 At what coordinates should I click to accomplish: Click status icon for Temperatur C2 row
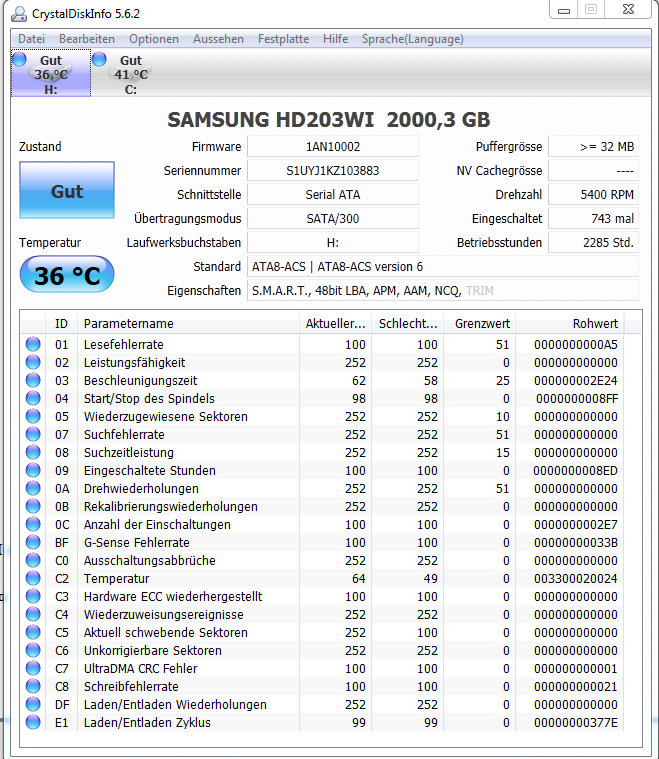tap(33, 578)
